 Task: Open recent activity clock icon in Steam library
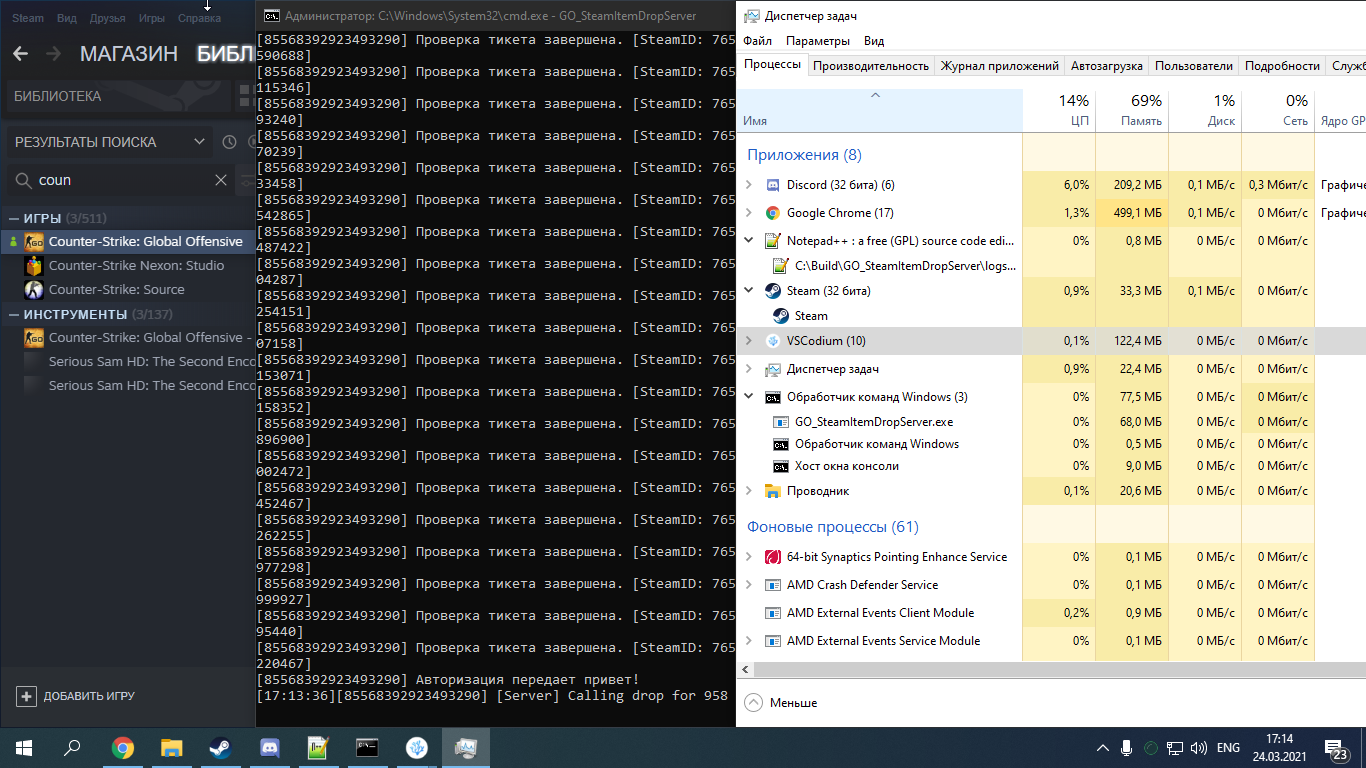coord(229,142)
